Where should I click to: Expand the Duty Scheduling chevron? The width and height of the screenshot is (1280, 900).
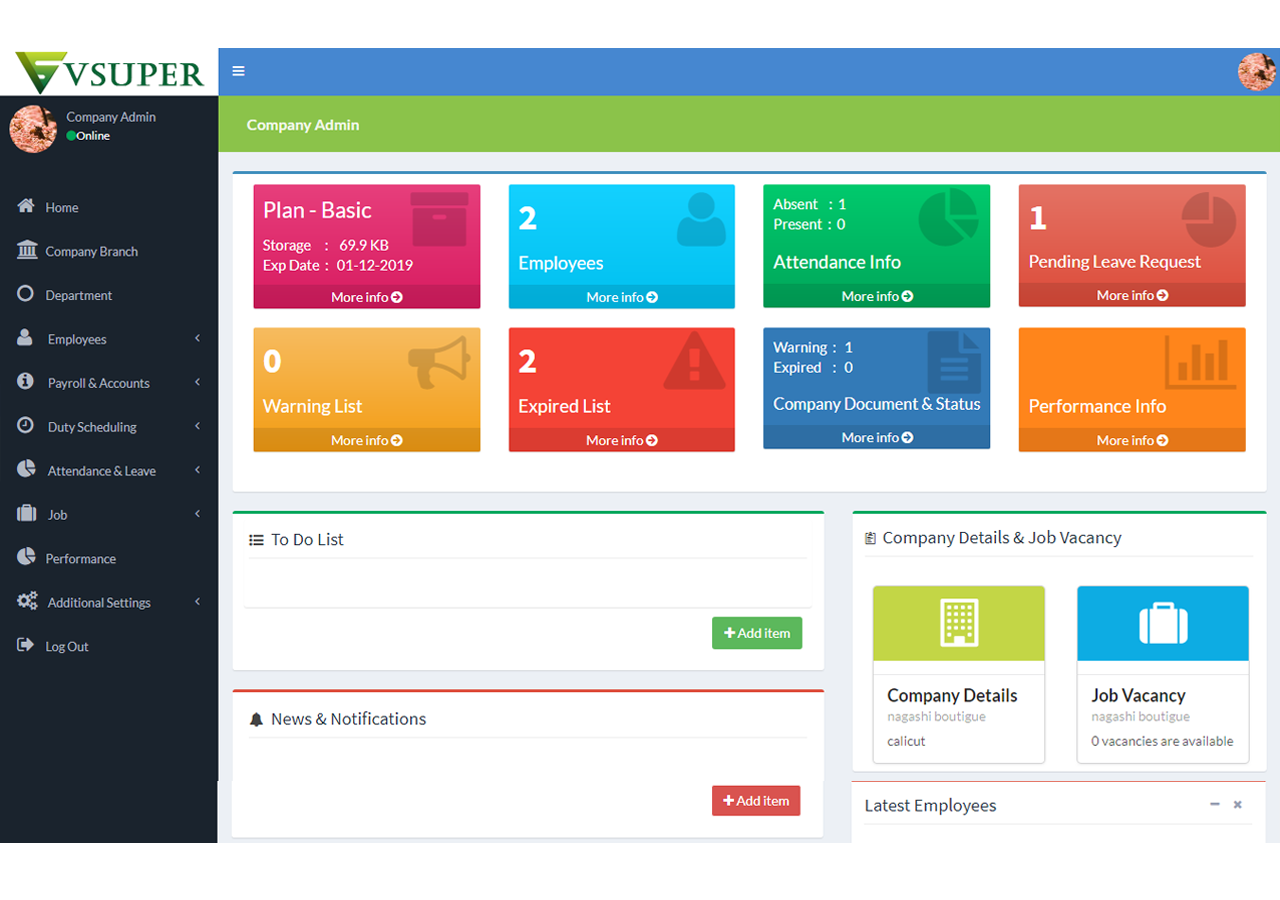tap(197, 427)
